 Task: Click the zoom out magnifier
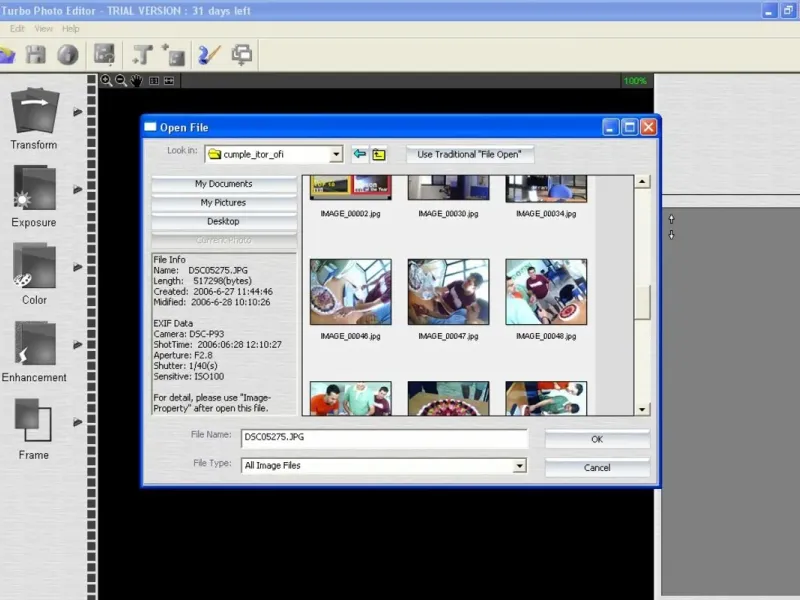click(x=121, y=80)
